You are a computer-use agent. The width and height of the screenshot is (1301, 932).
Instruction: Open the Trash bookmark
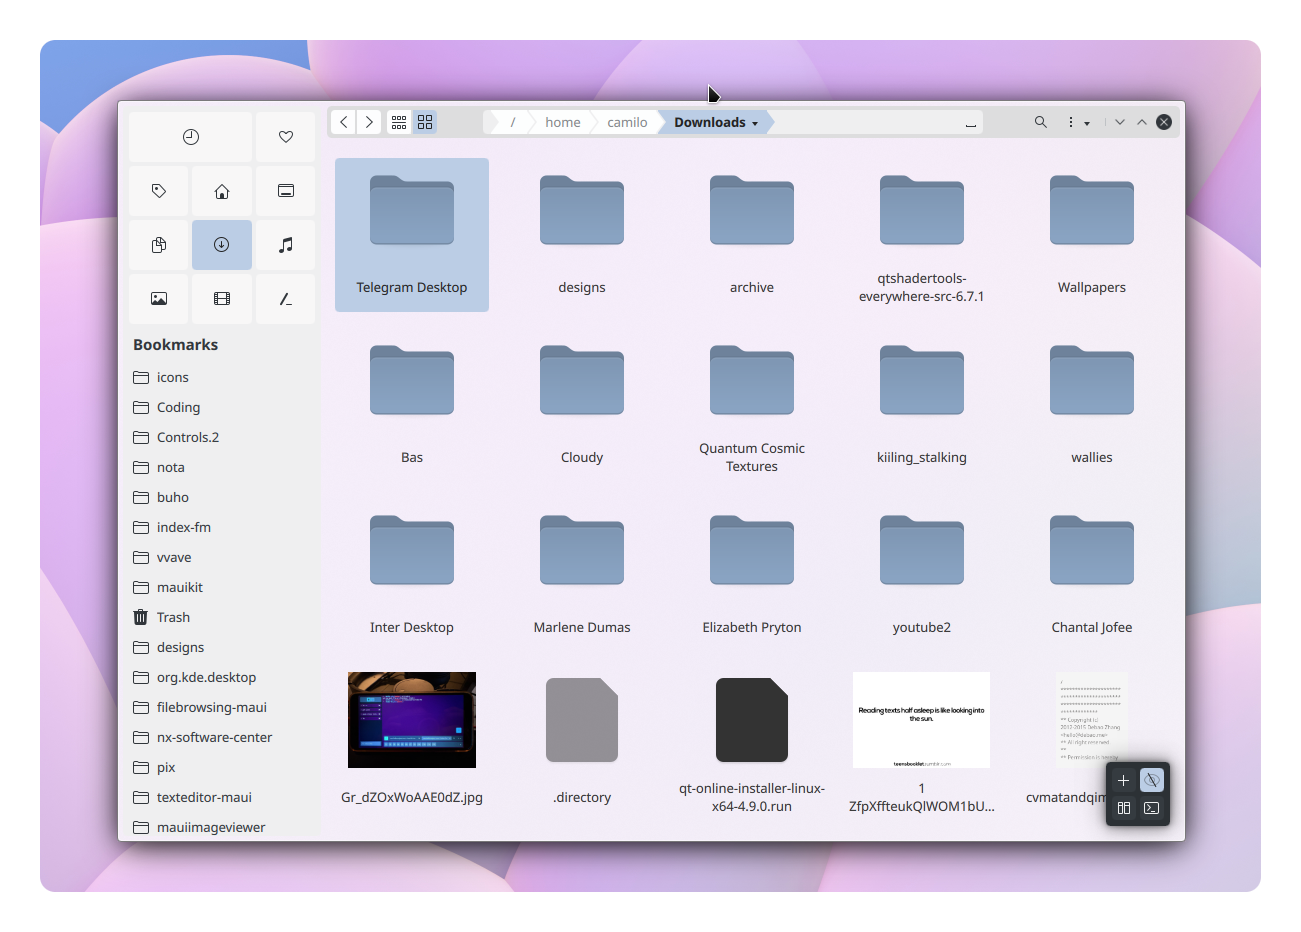(x=173, y=617)
